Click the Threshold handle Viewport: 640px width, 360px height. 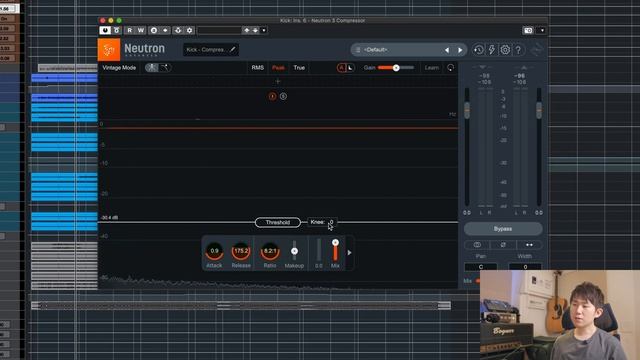pos(278,222)
